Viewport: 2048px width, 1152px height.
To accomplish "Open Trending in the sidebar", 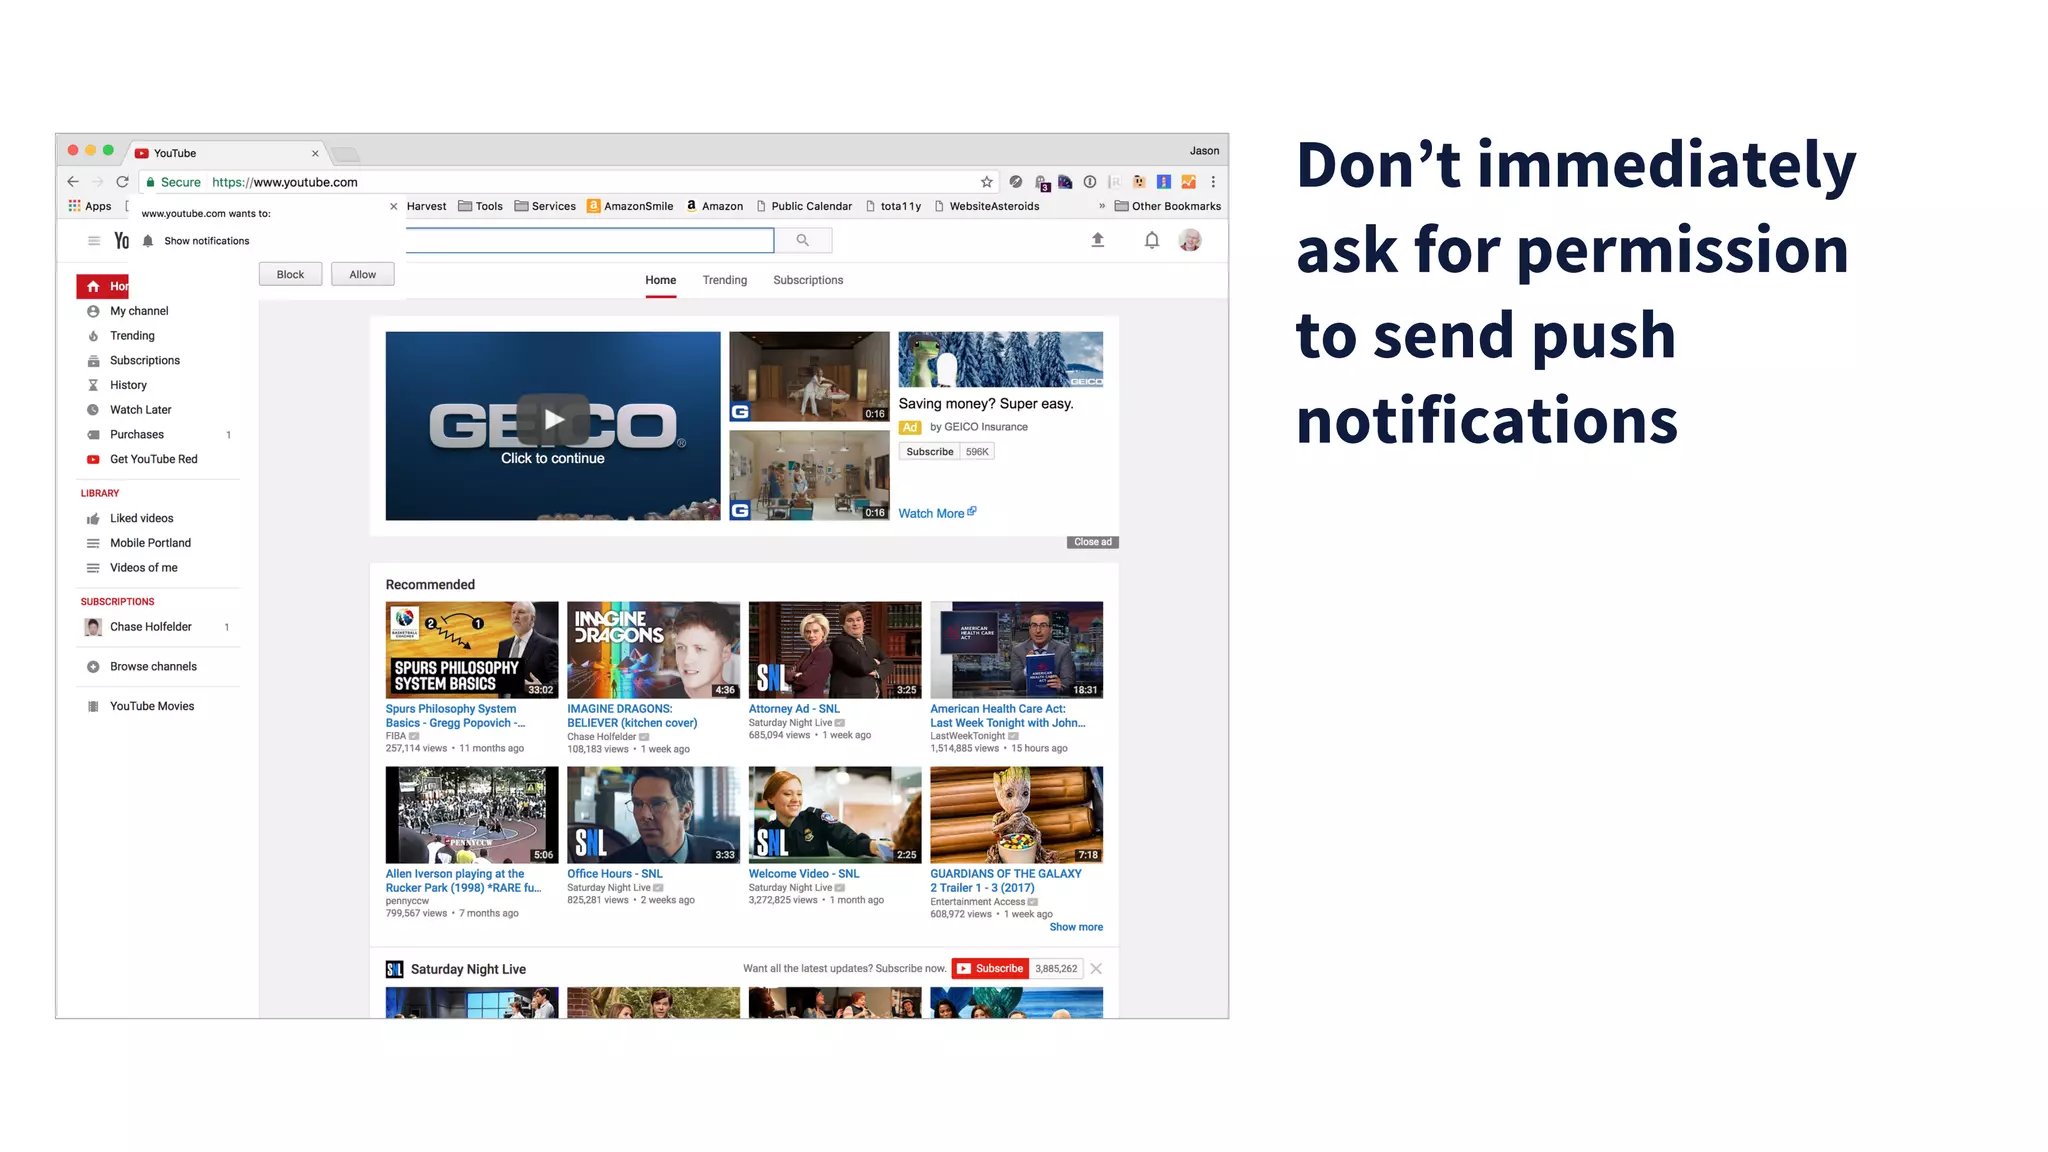I will [132, 336].
